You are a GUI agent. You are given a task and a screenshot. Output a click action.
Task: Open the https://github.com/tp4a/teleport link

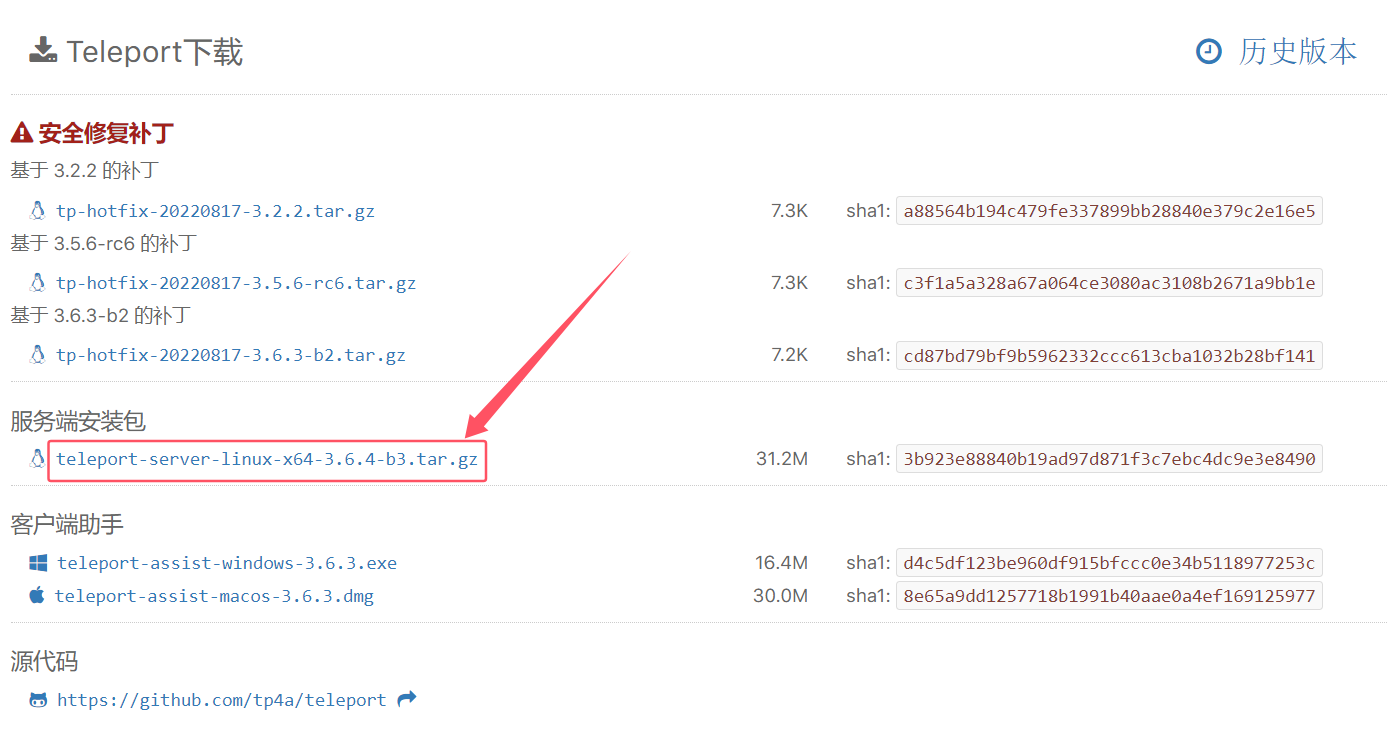[222, 700]
